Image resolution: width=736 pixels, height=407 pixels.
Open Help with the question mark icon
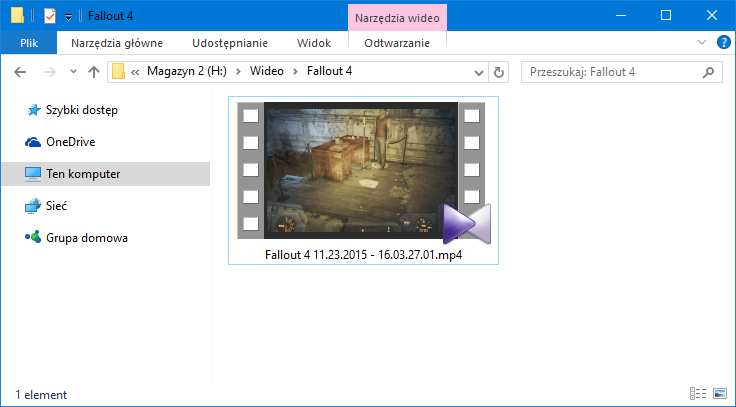click(x=723, y=42)
